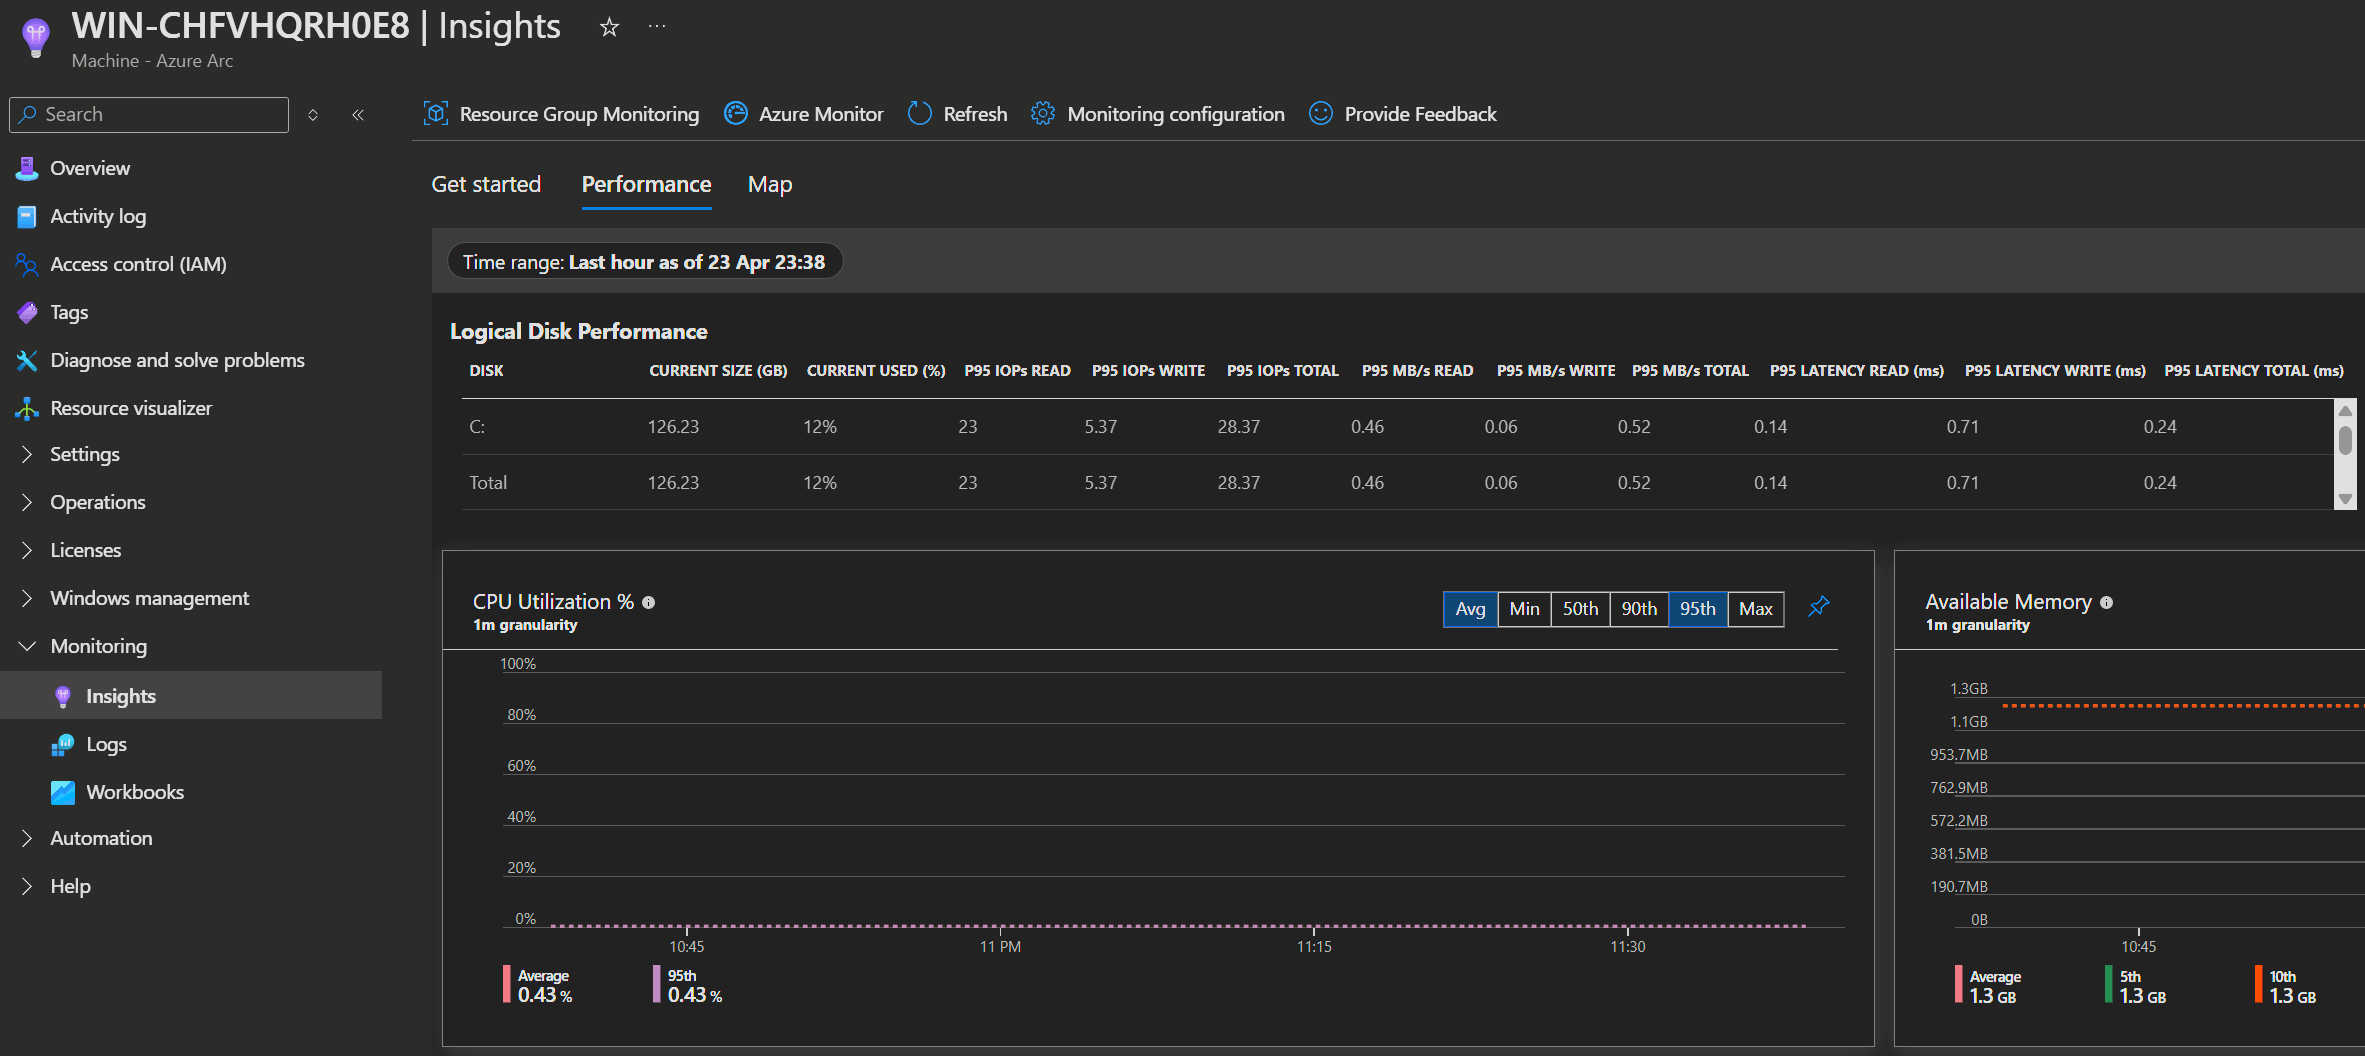
Task: Toggle the Max CPU percentile
Action: tap(1756, 609)
